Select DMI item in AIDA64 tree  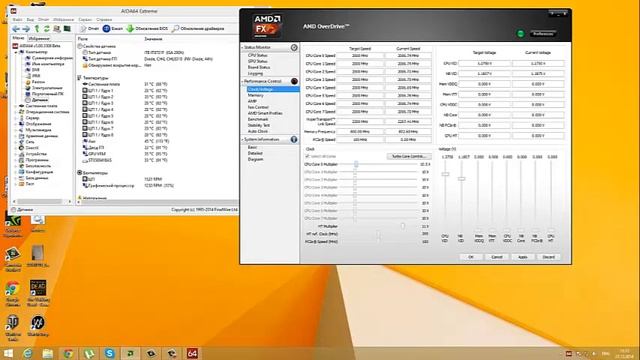[36, 70]
